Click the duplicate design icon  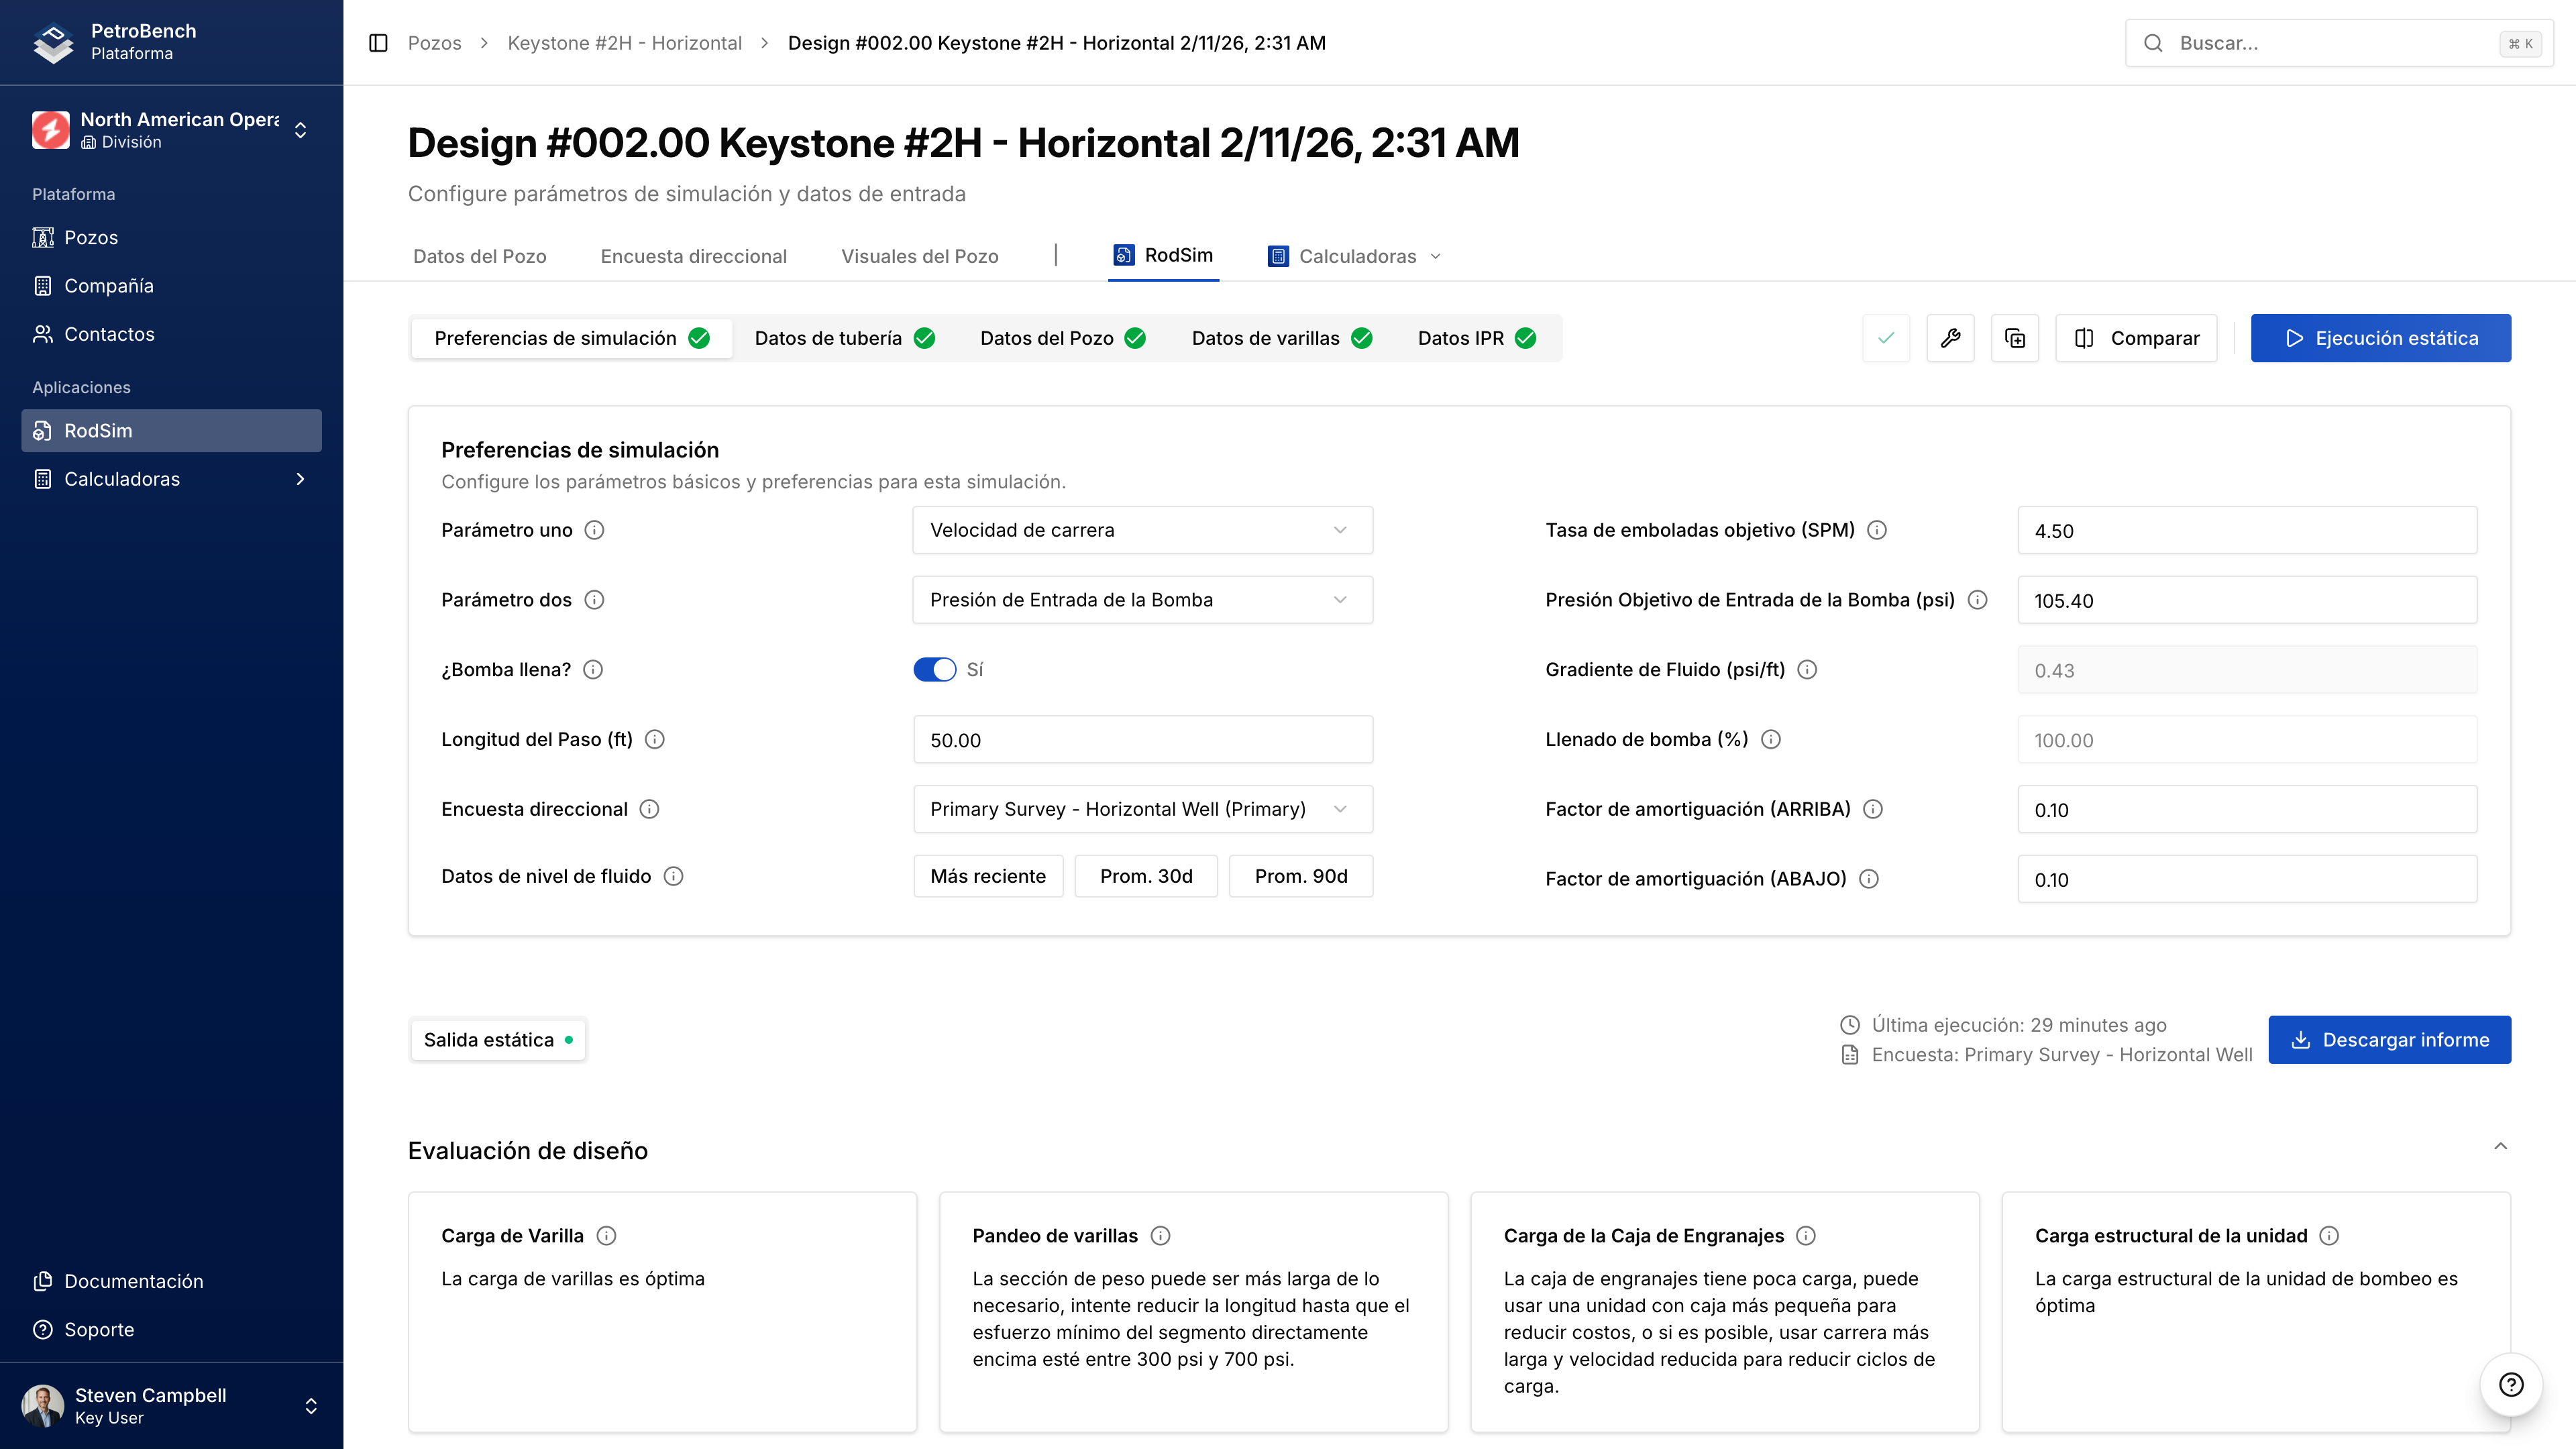pyautogui.click(x=2015, y=338)
